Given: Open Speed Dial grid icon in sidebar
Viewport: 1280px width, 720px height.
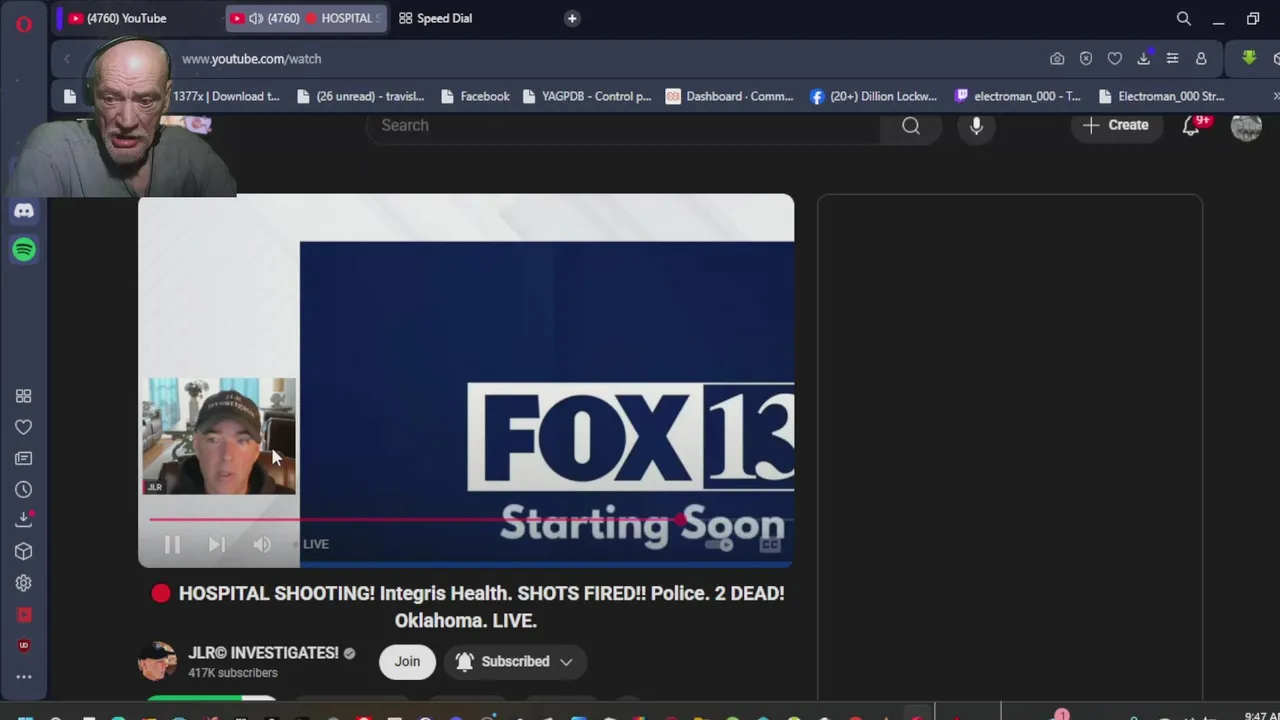Looking at the screenshot, I should click(24, 396).
